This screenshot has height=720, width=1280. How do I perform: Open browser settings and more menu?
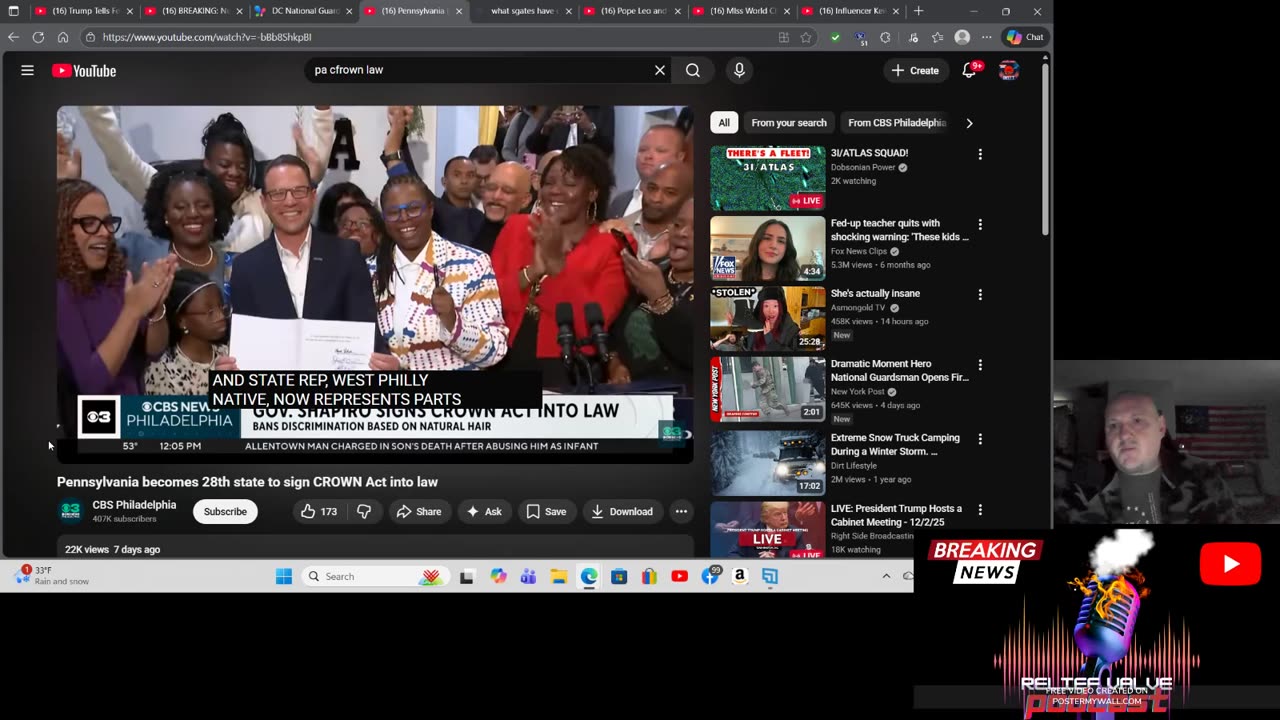point(987,37)
